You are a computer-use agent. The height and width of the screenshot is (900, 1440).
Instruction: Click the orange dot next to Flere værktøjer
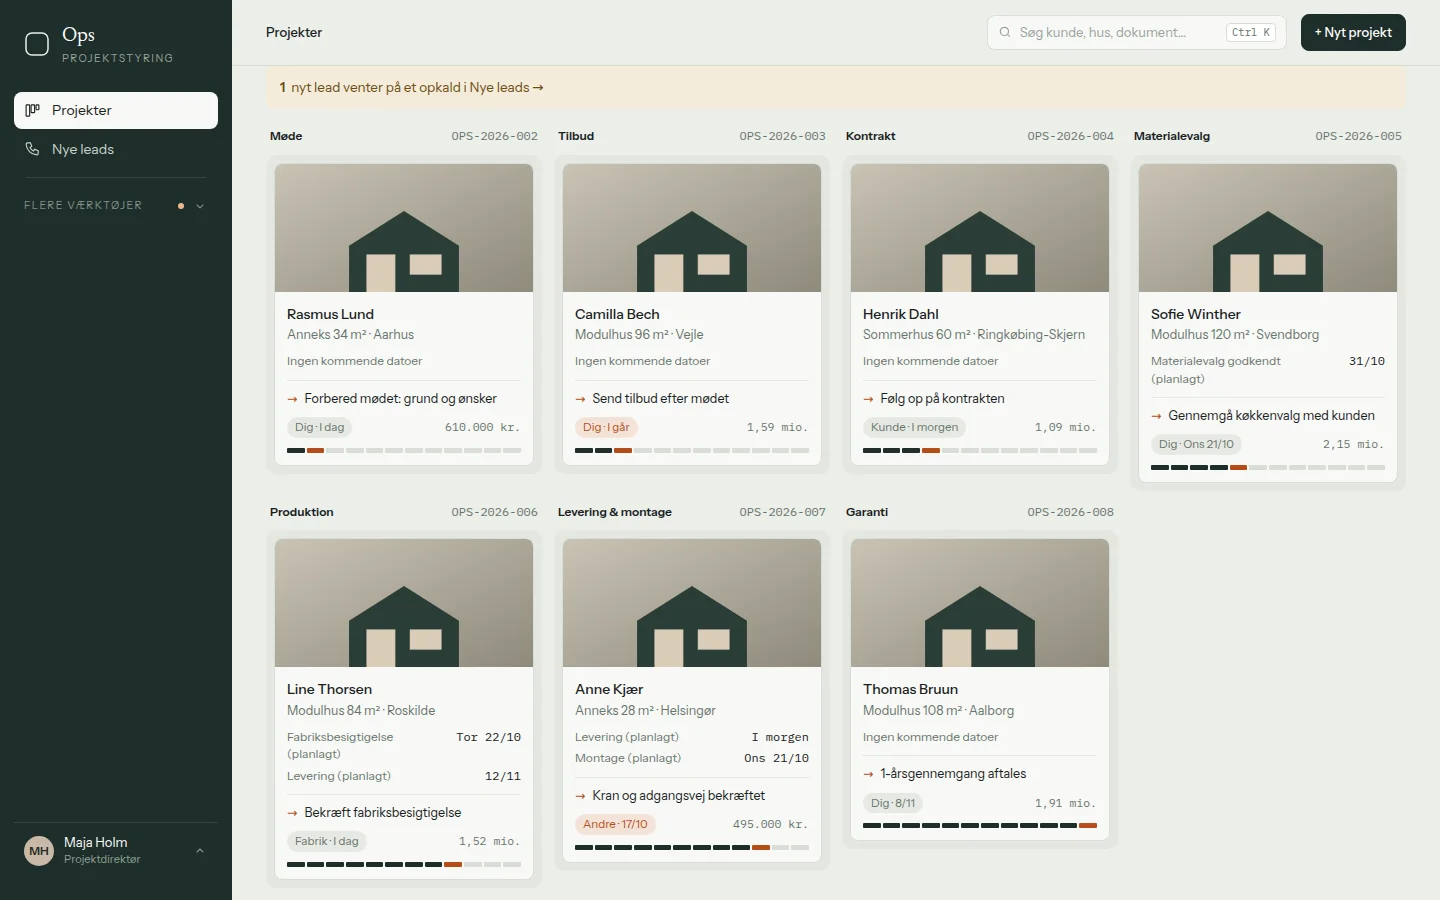pyautogui.click(x=181, y=206)
